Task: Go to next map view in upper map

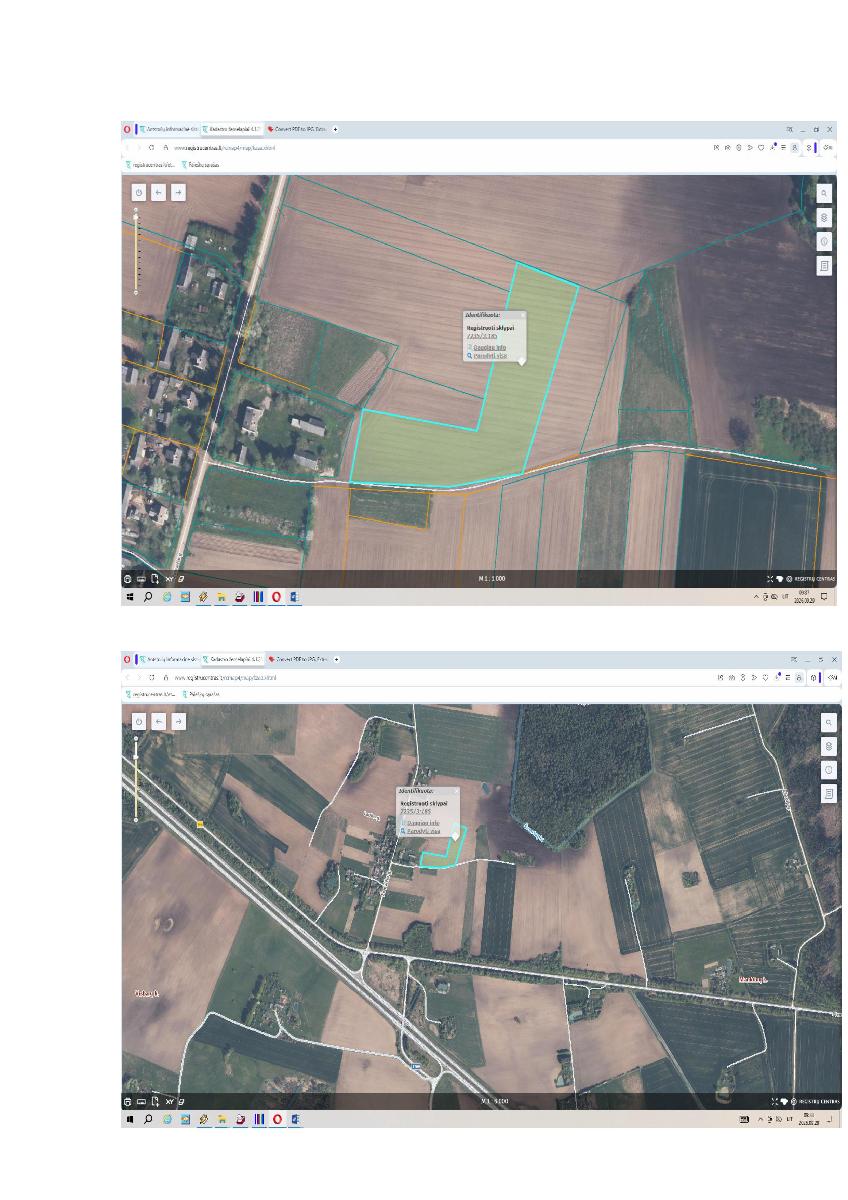Action: [x=178, y=192]
